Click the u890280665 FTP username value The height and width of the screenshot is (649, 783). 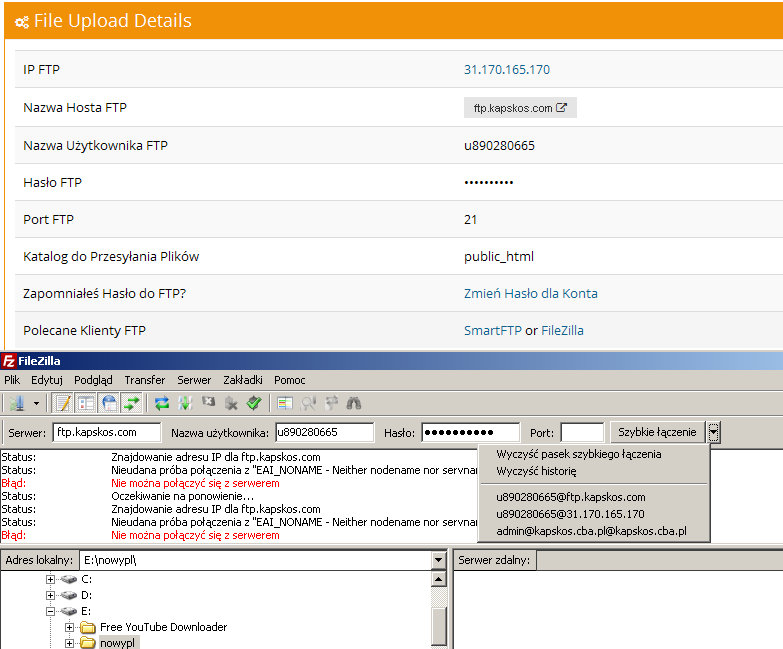[x=499, y=145]
